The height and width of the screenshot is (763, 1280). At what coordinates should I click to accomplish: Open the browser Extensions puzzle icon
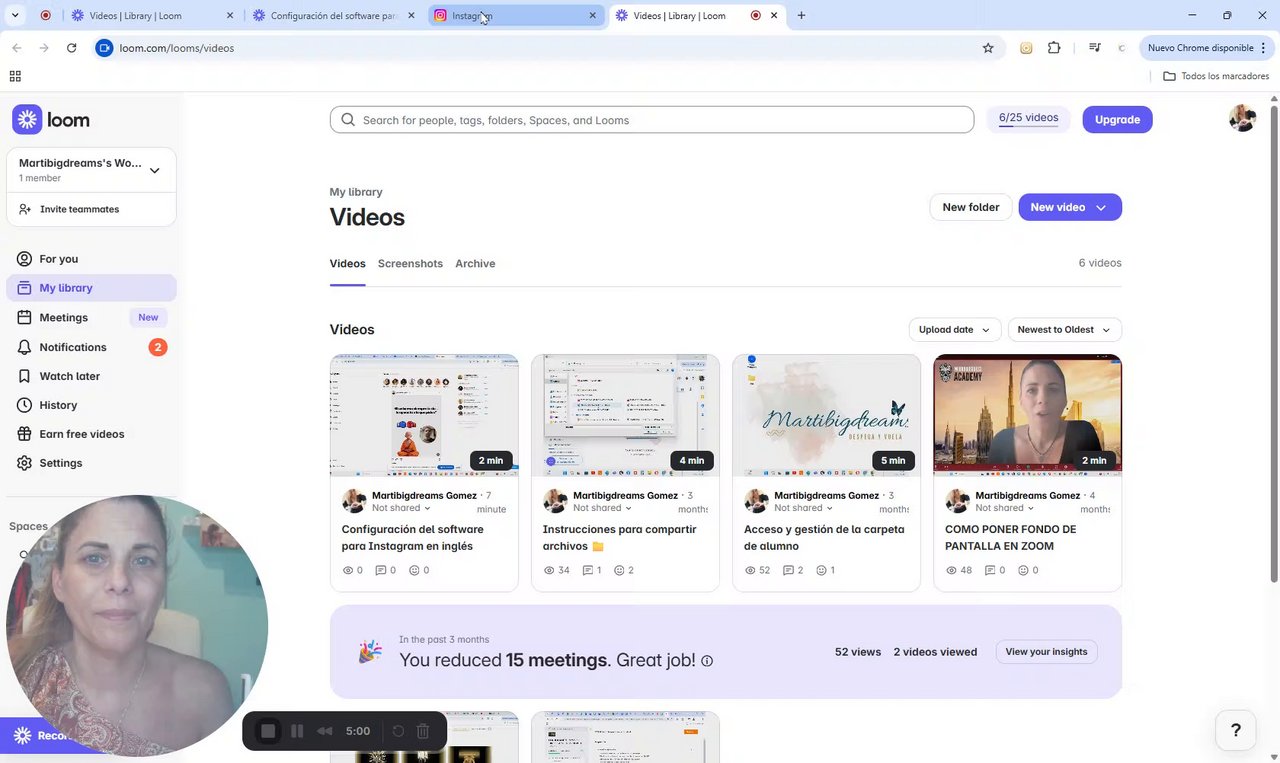tap(1054, 48)
